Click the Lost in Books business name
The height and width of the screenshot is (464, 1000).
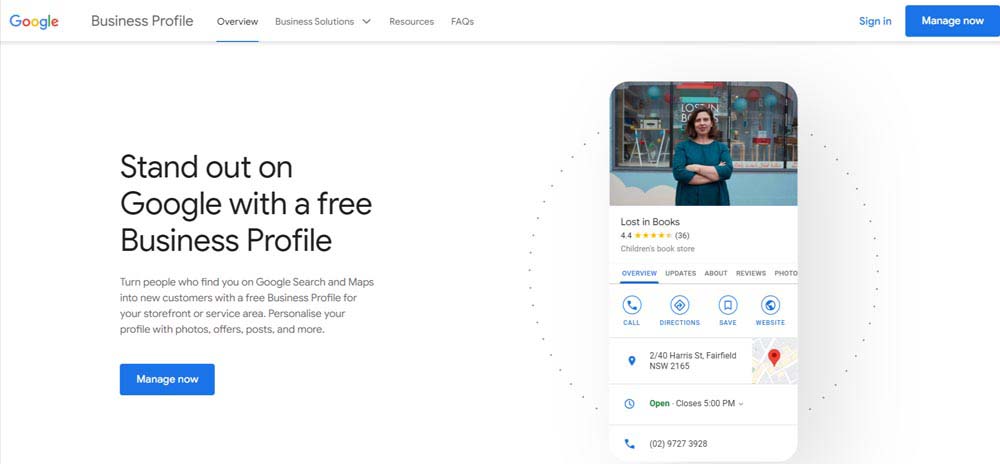650,222
